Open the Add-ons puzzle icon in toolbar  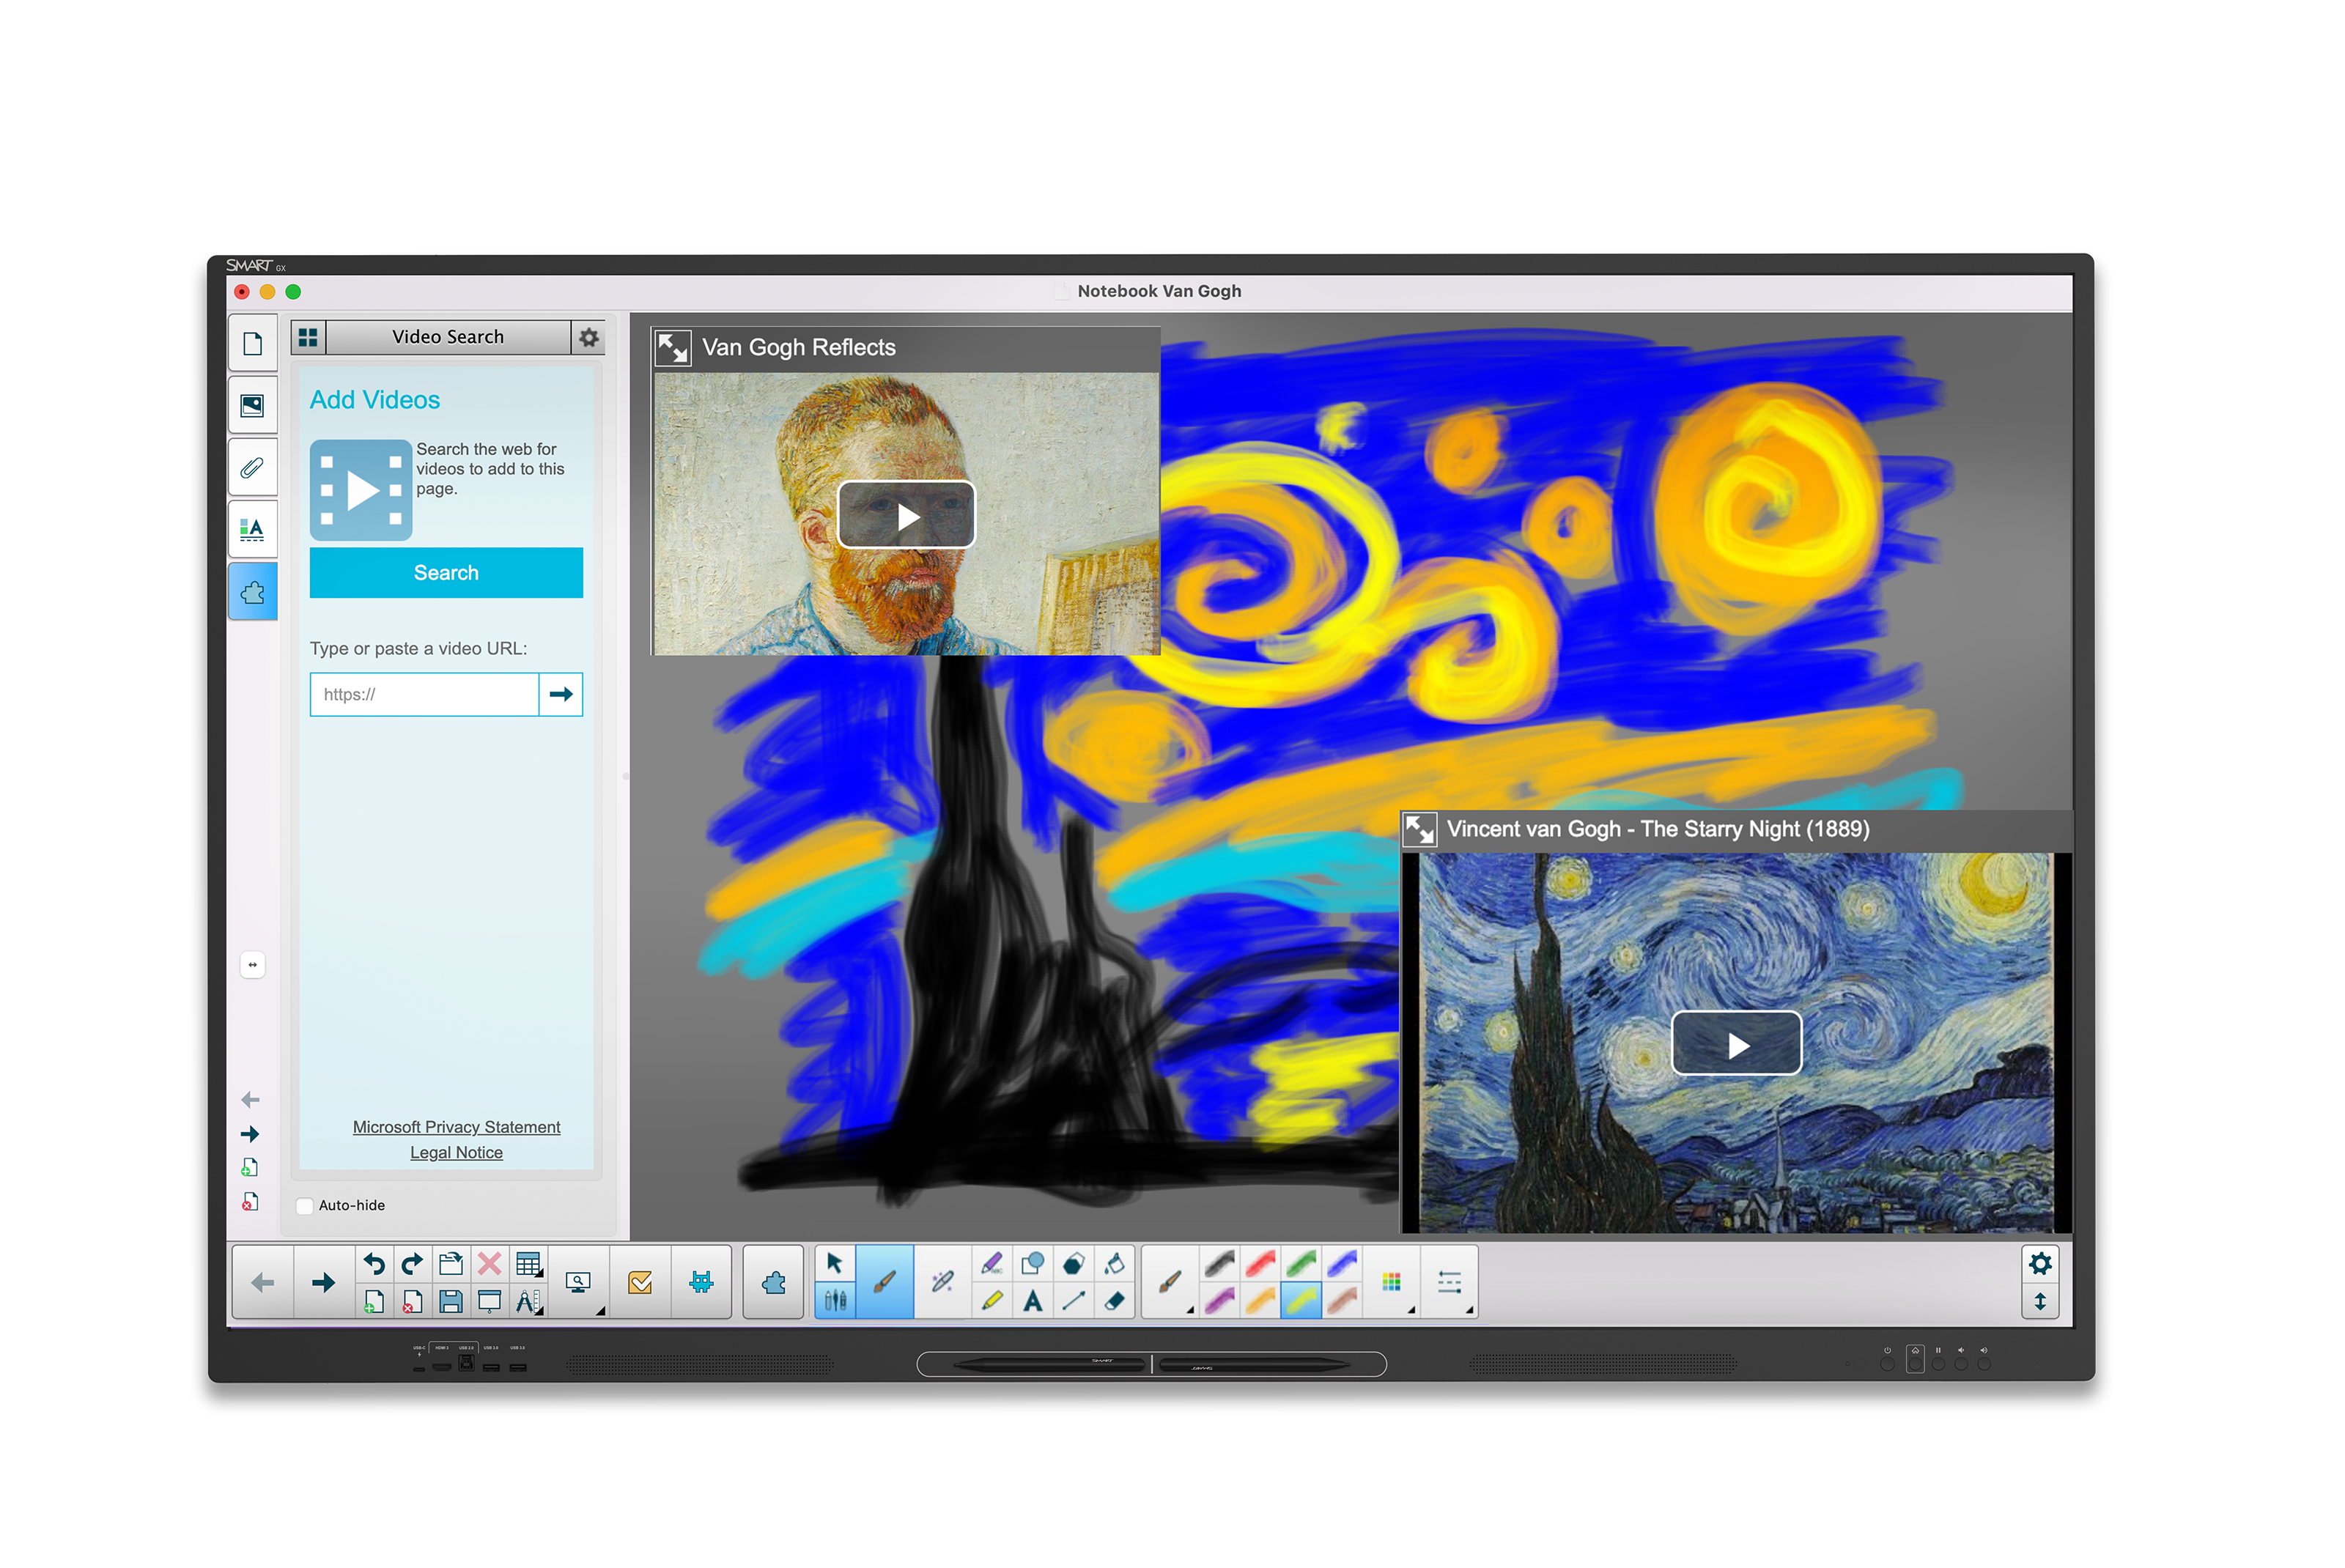tap(773, 1282)
